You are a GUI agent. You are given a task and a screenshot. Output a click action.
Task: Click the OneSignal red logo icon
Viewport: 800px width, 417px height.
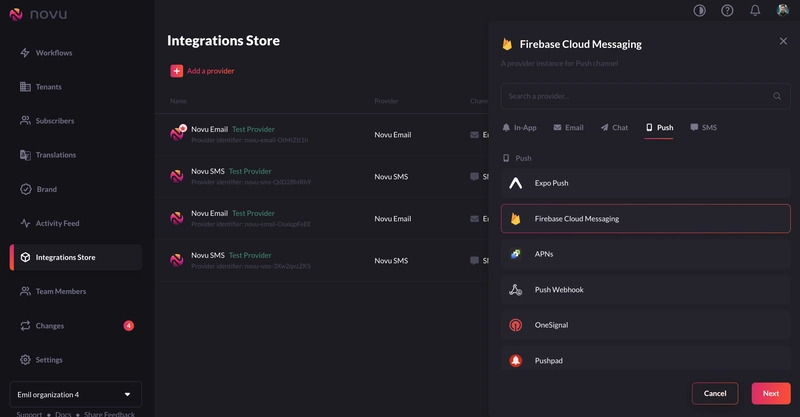(516, 325)
